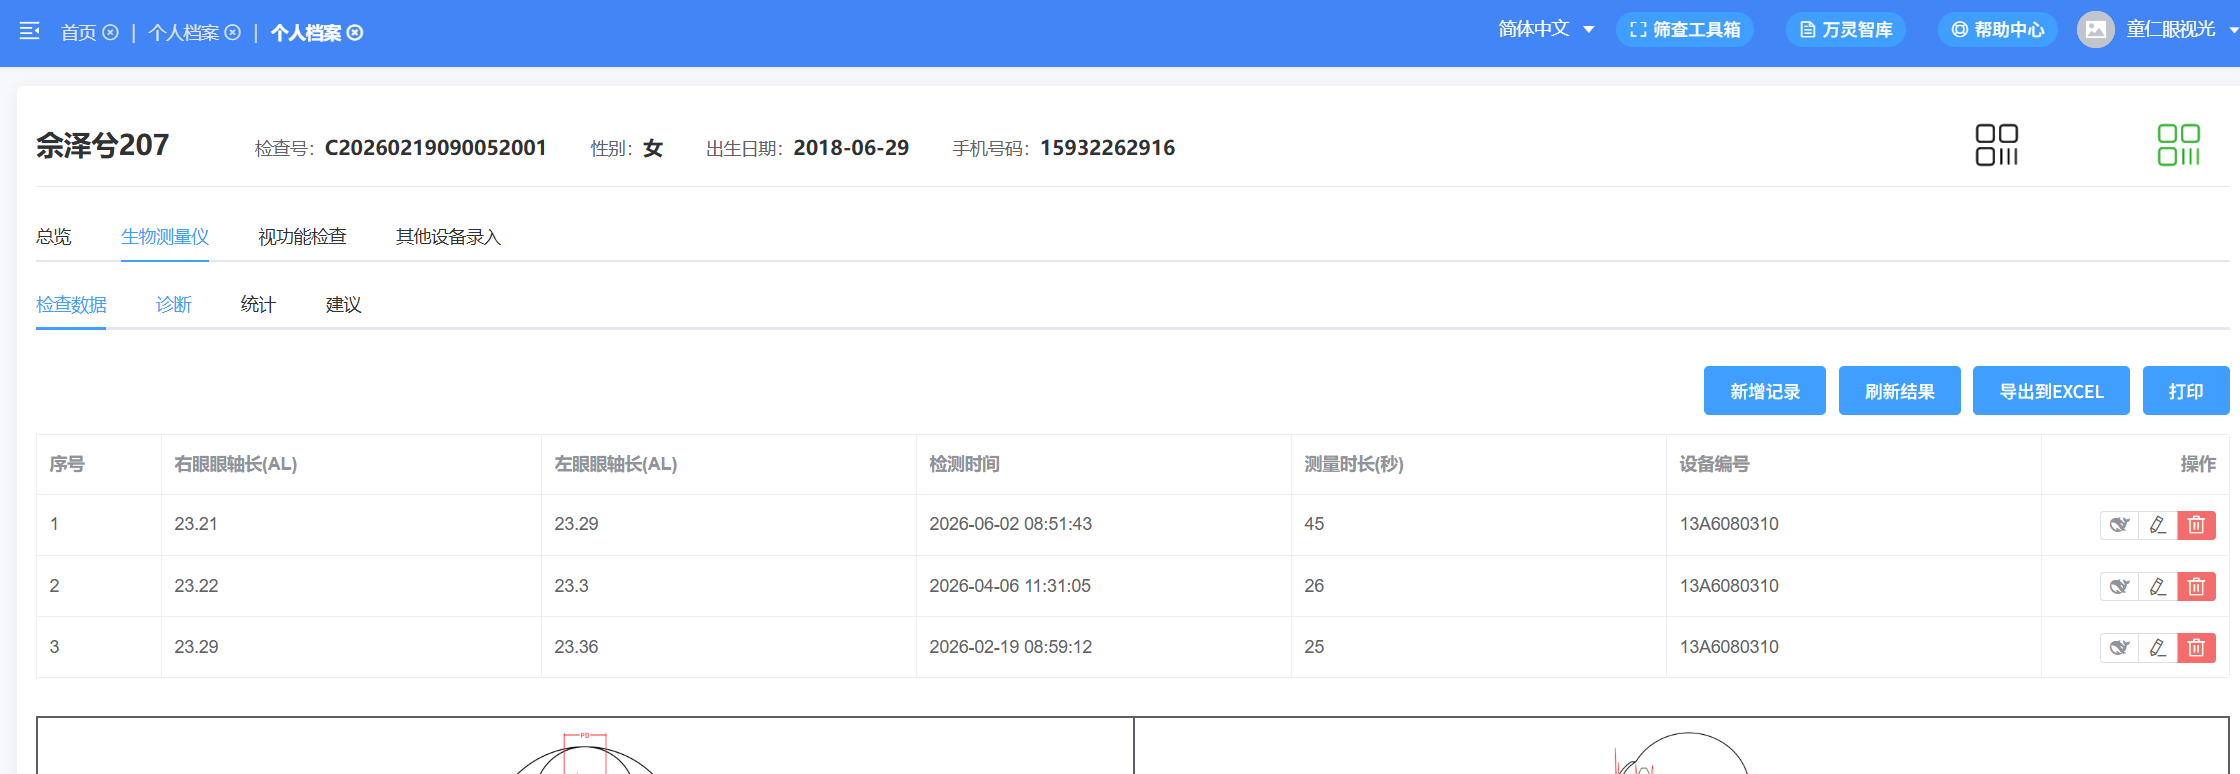This screenshot has width=2240, height=774.
Task: Edit record row 2 pencil icon
Action: [2158, 586]
